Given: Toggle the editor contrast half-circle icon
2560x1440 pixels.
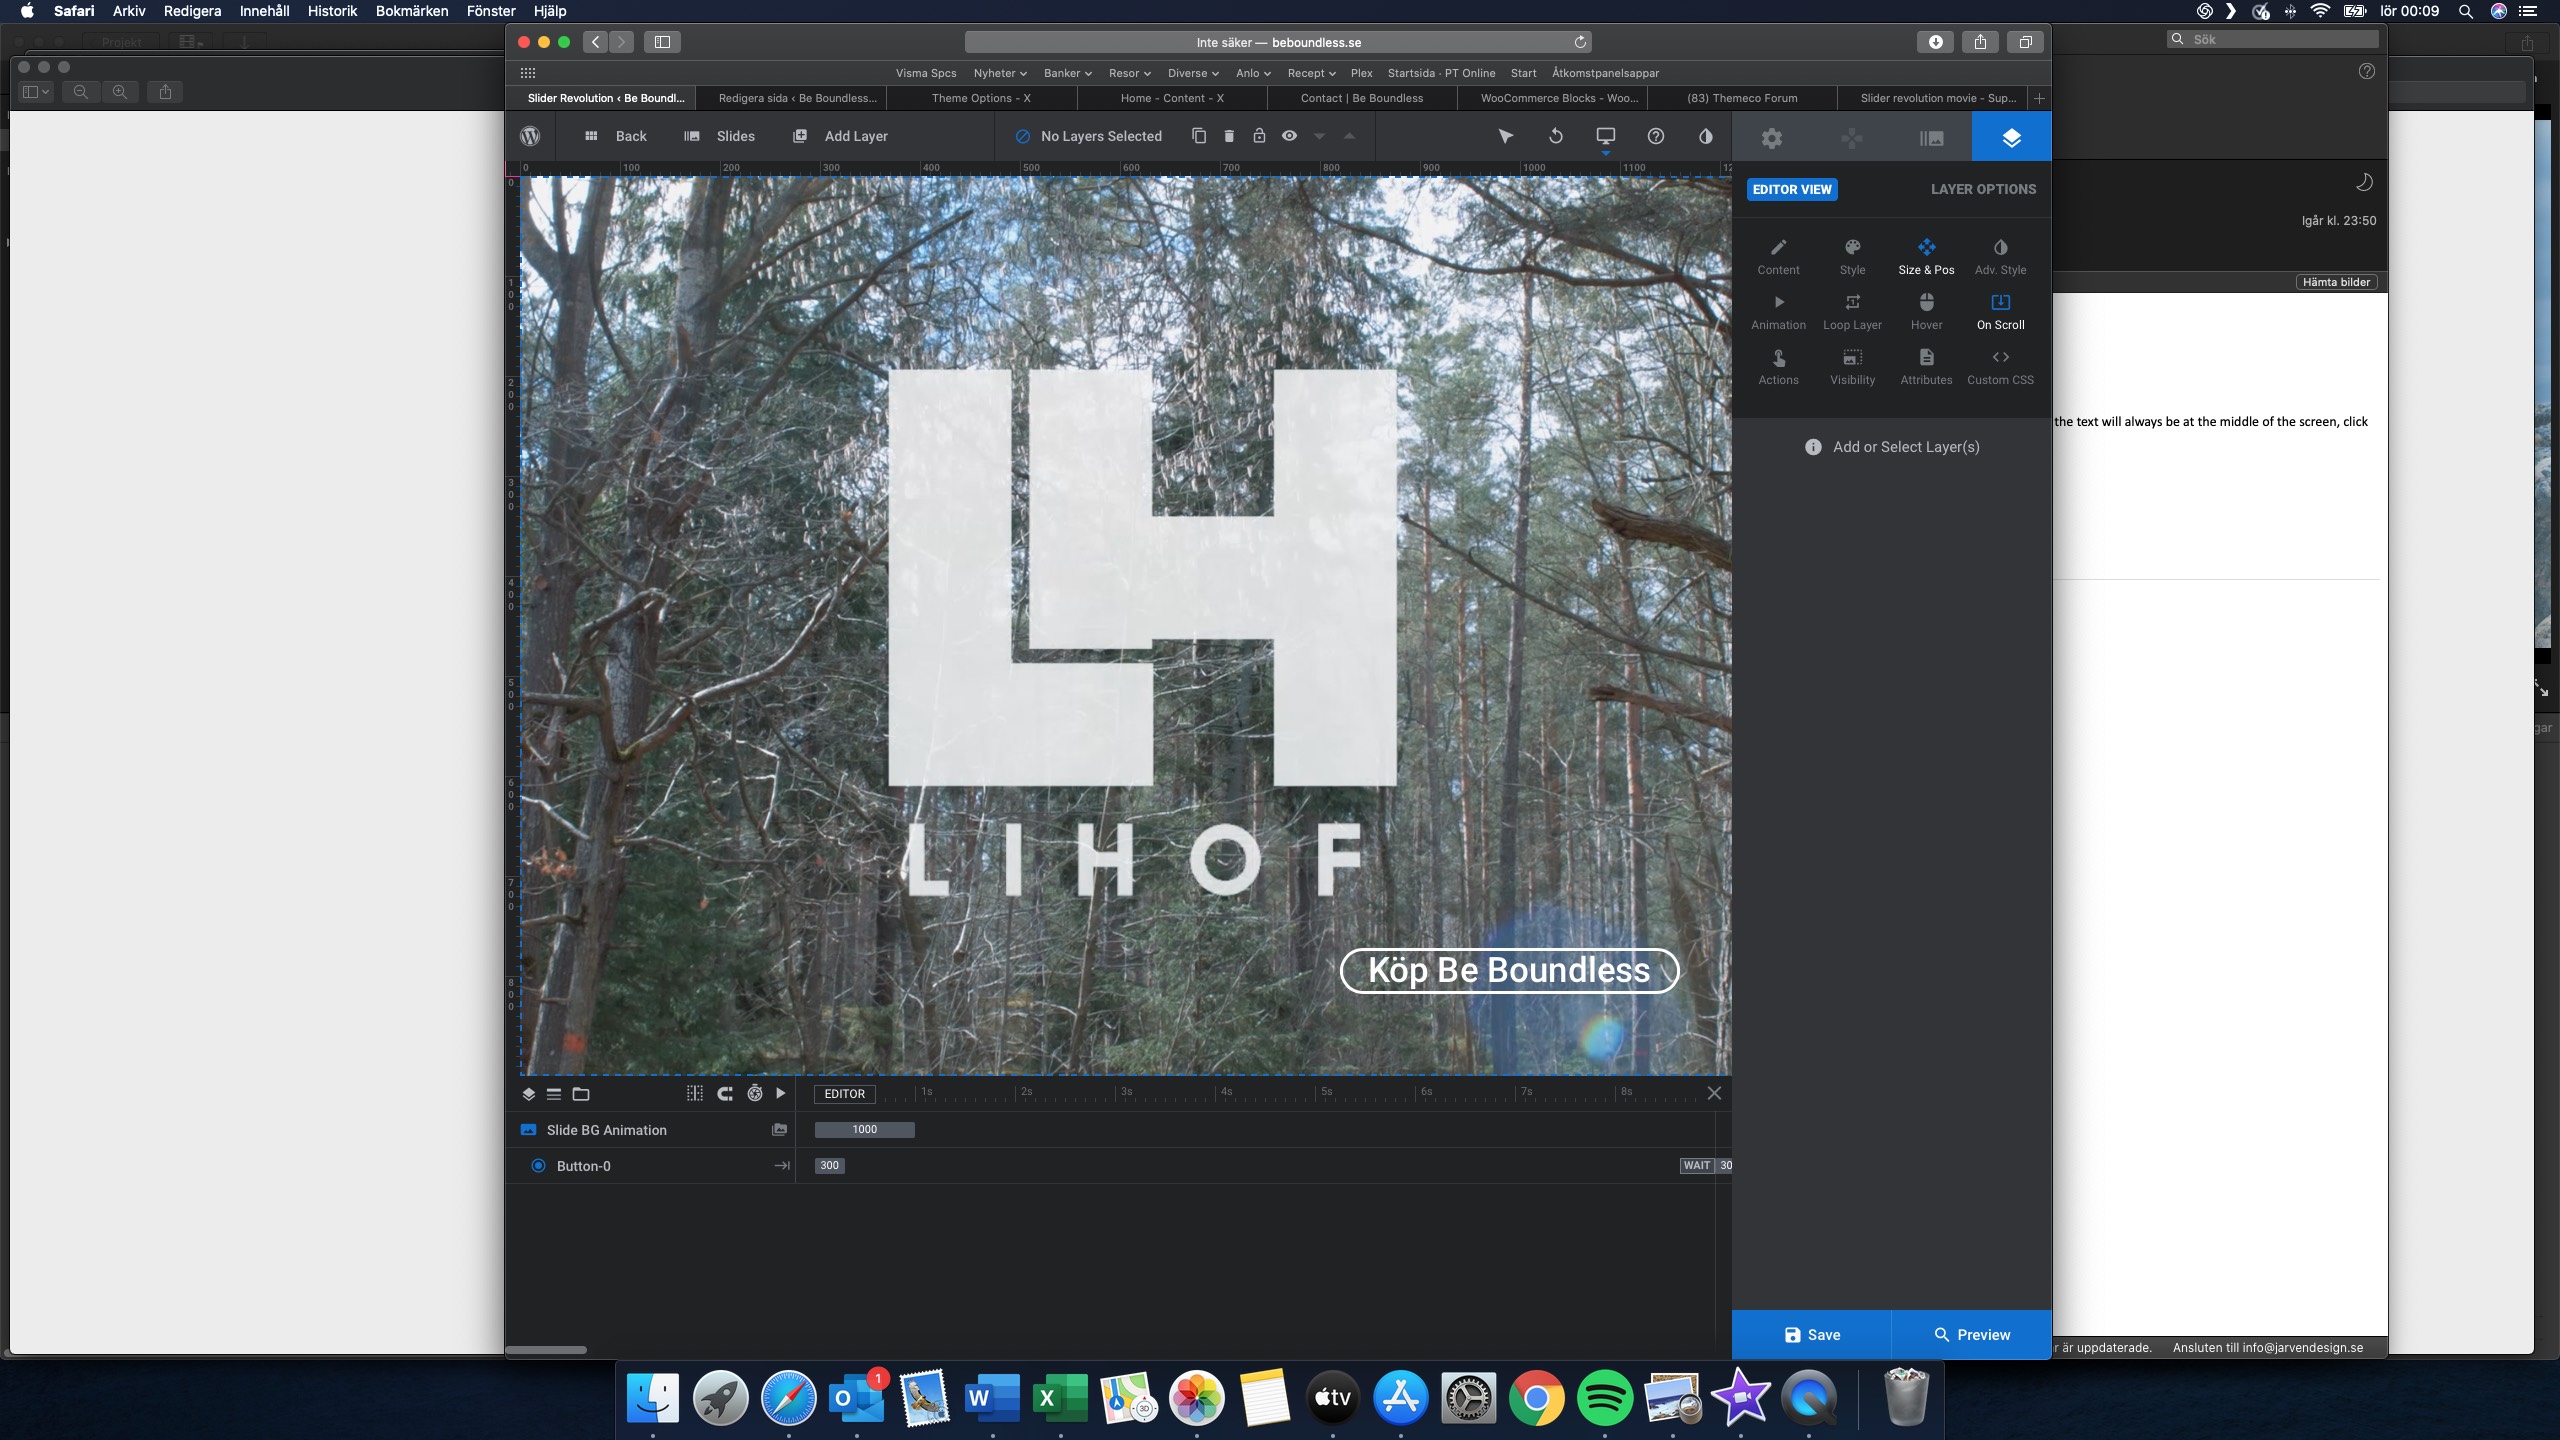Looking at the screenshot, I should [1706, 136].
